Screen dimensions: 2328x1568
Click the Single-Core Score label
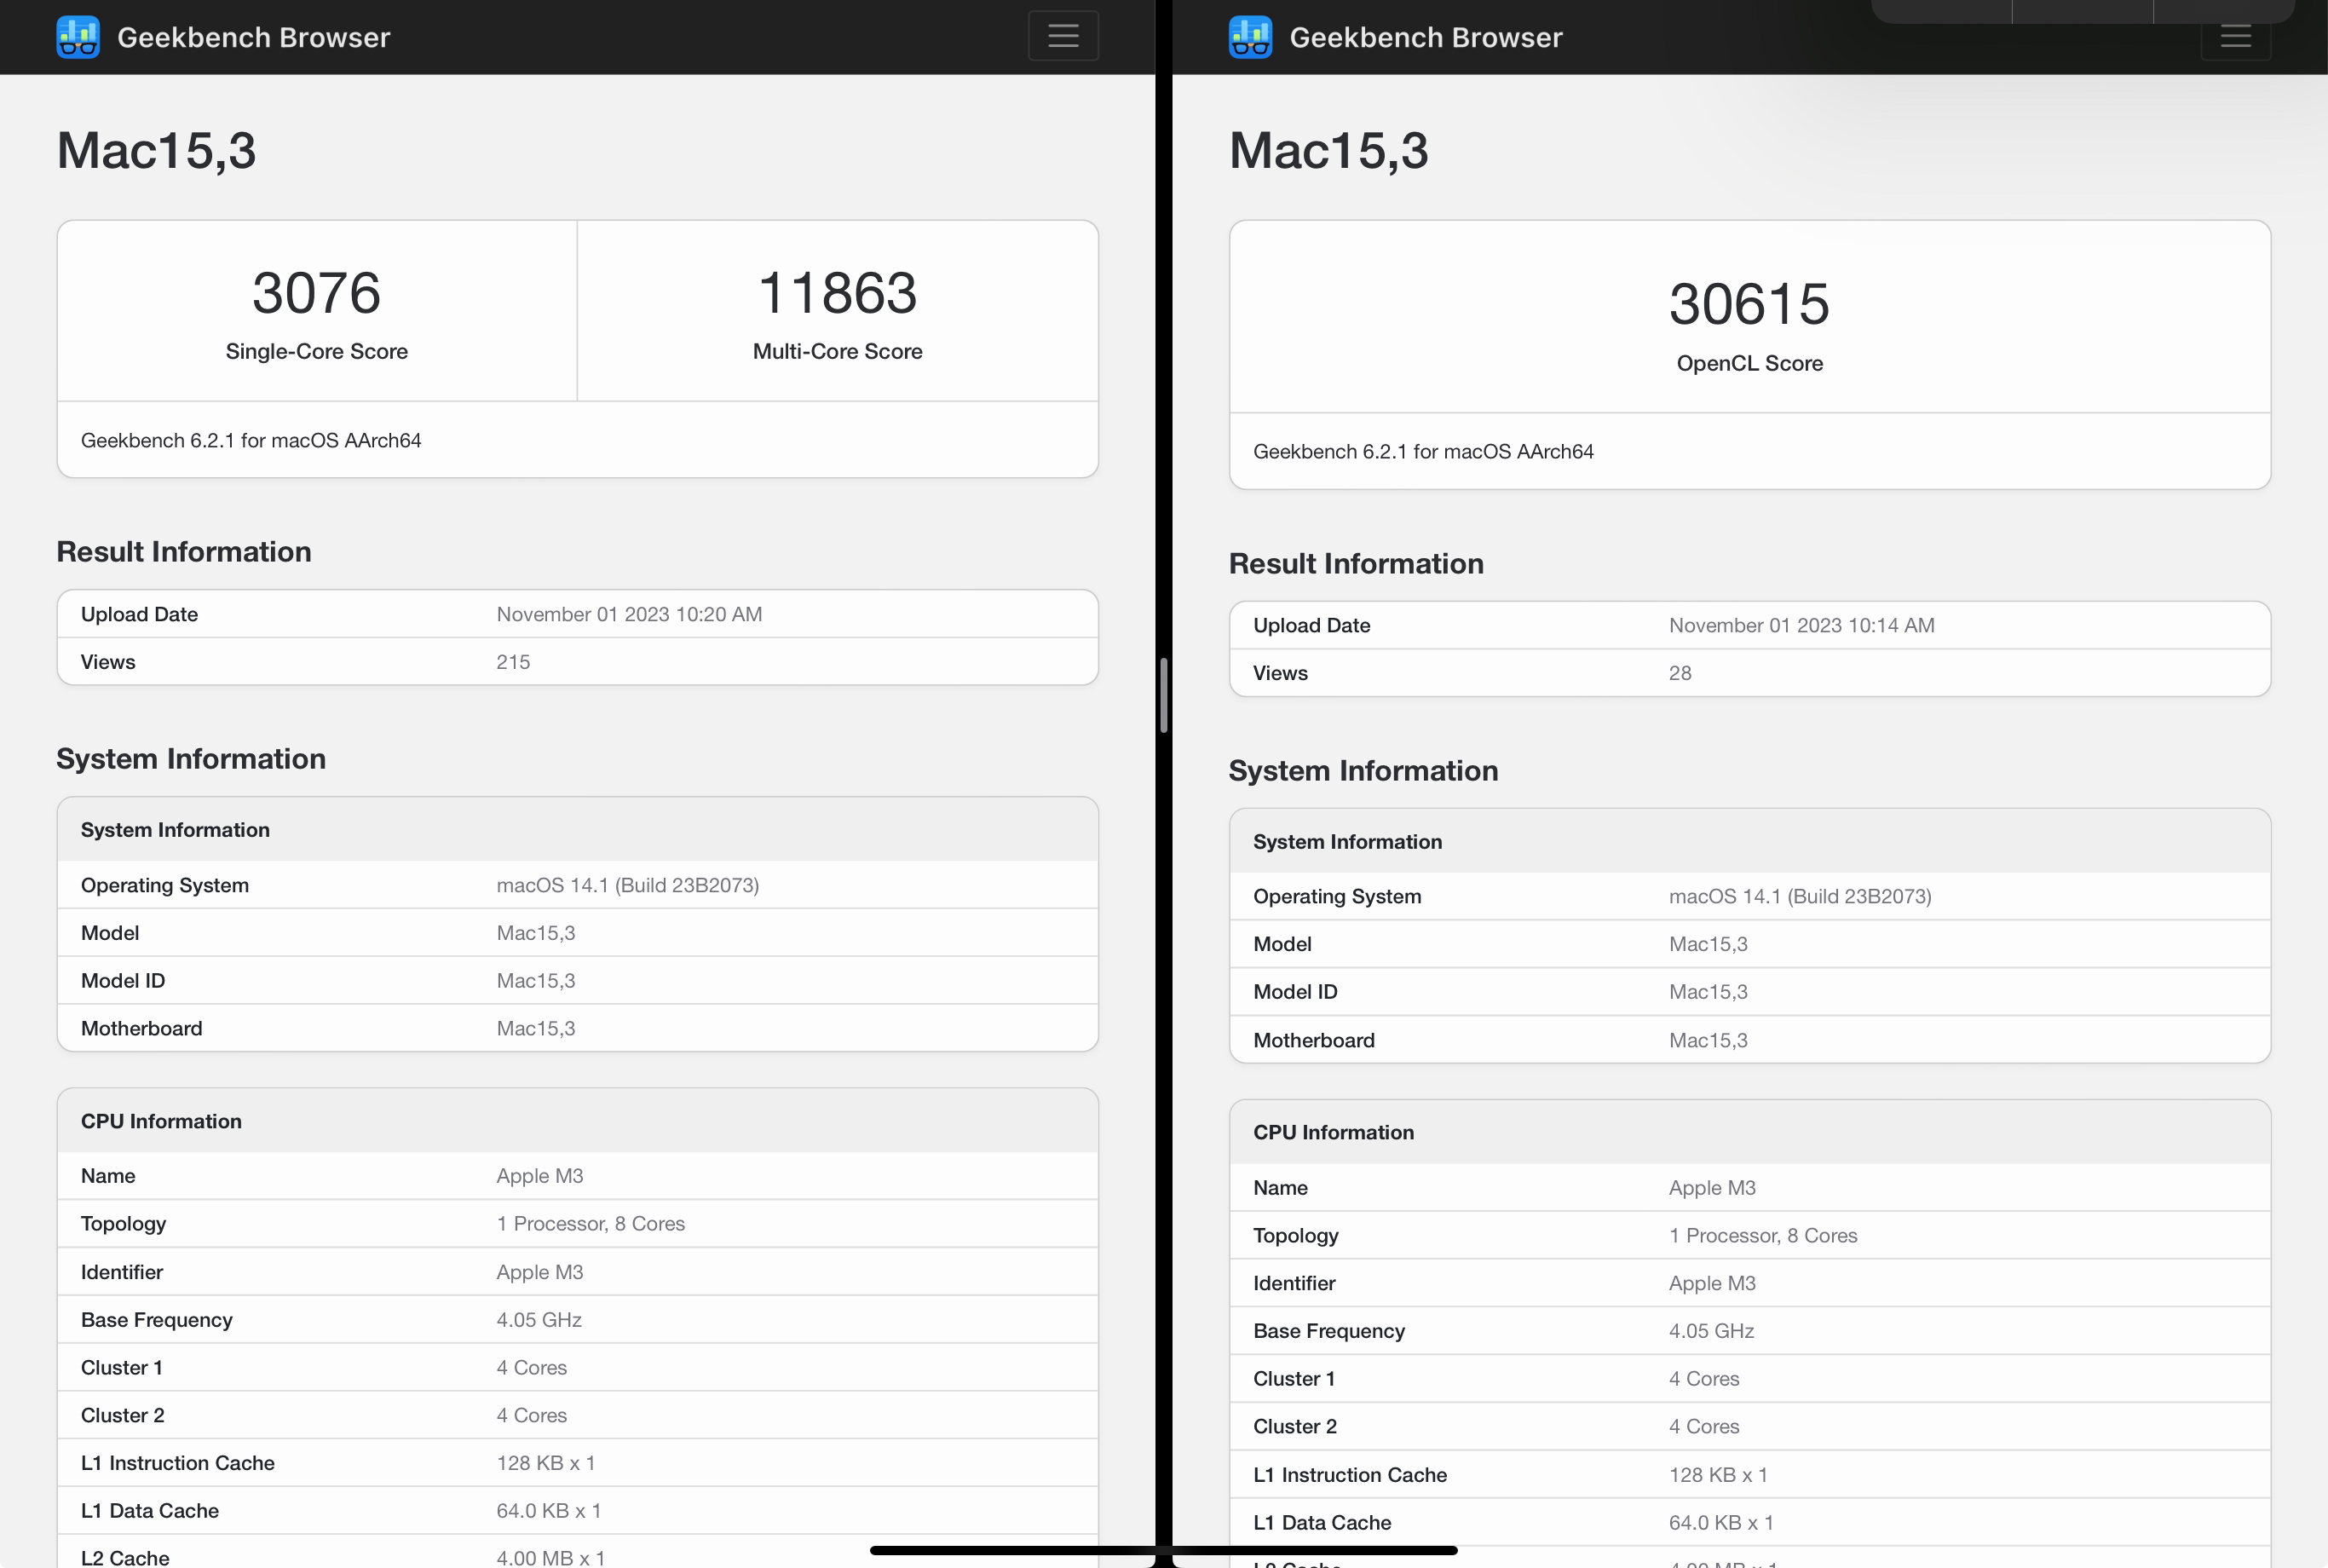[x=316, y=351]
